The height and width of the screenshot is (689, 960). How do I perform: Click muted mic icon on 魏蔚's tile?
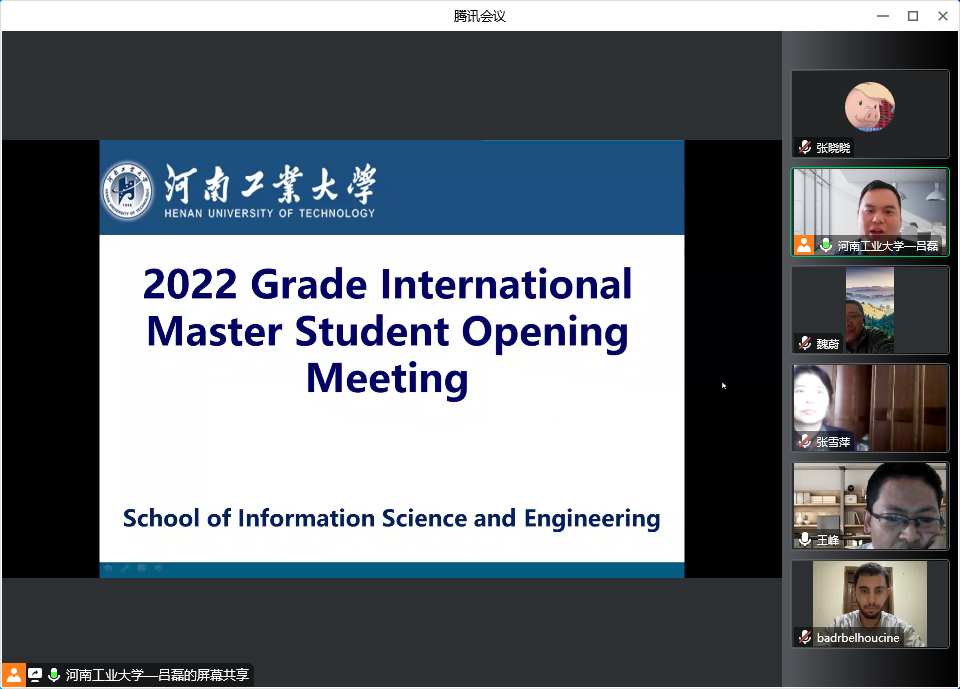click(805, 343)
